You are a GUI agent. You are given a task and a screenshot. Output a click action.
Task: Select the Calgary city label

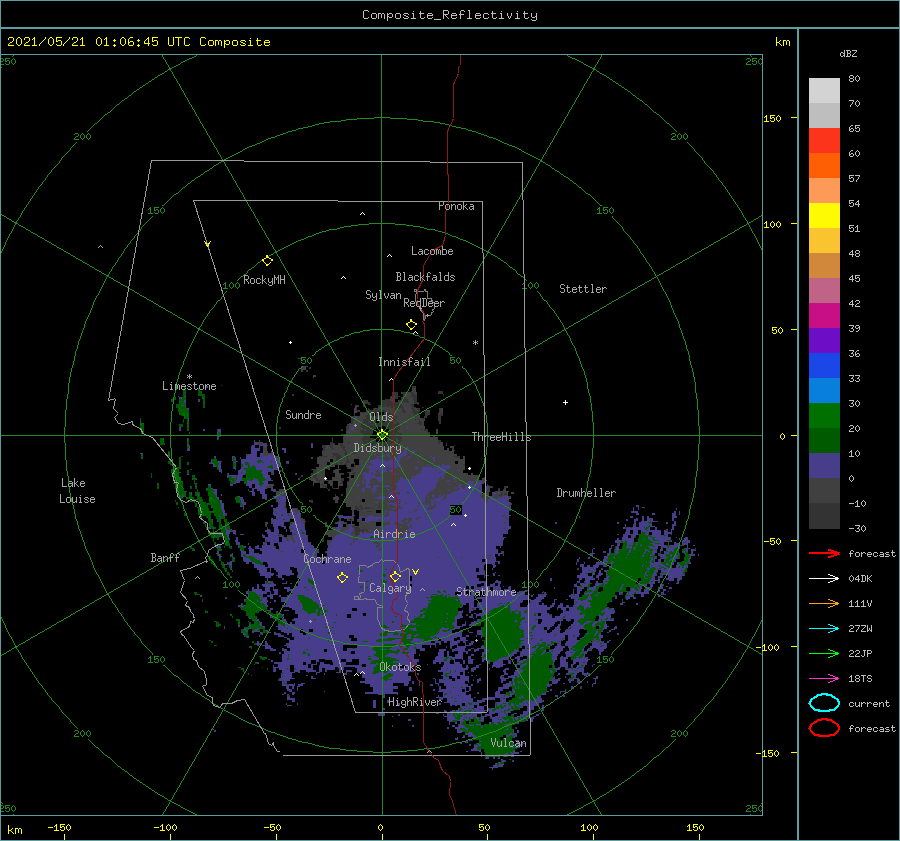click(390, 588)
